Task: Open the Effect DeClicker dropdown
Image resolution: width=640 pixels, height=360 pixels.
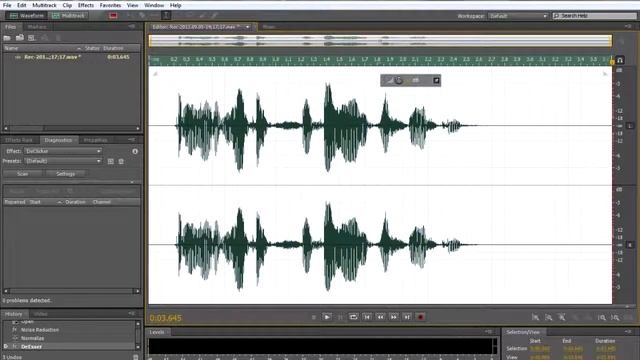Action: (x=63, y=151)
